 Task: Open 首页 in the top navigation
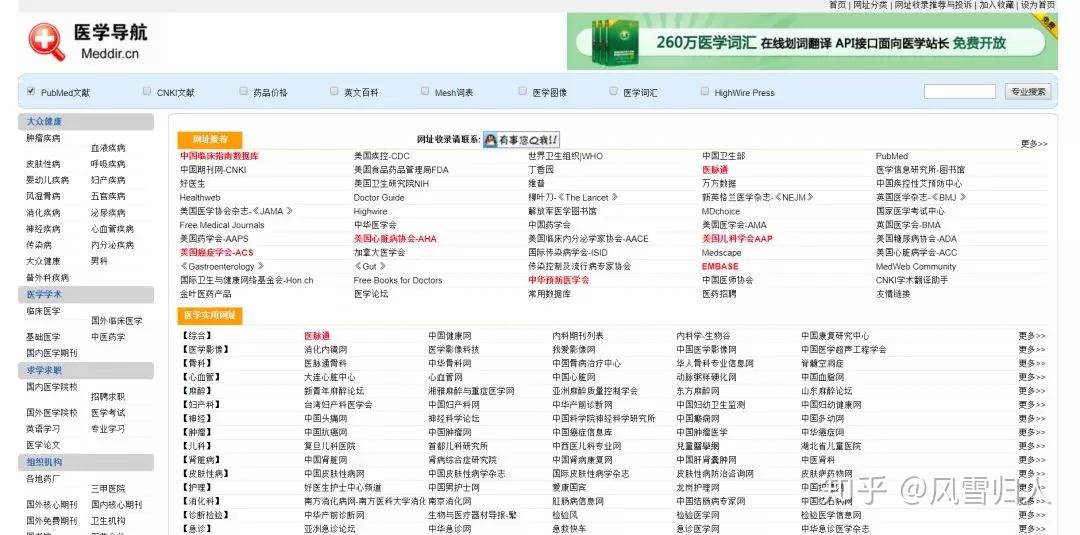[837, 5]
